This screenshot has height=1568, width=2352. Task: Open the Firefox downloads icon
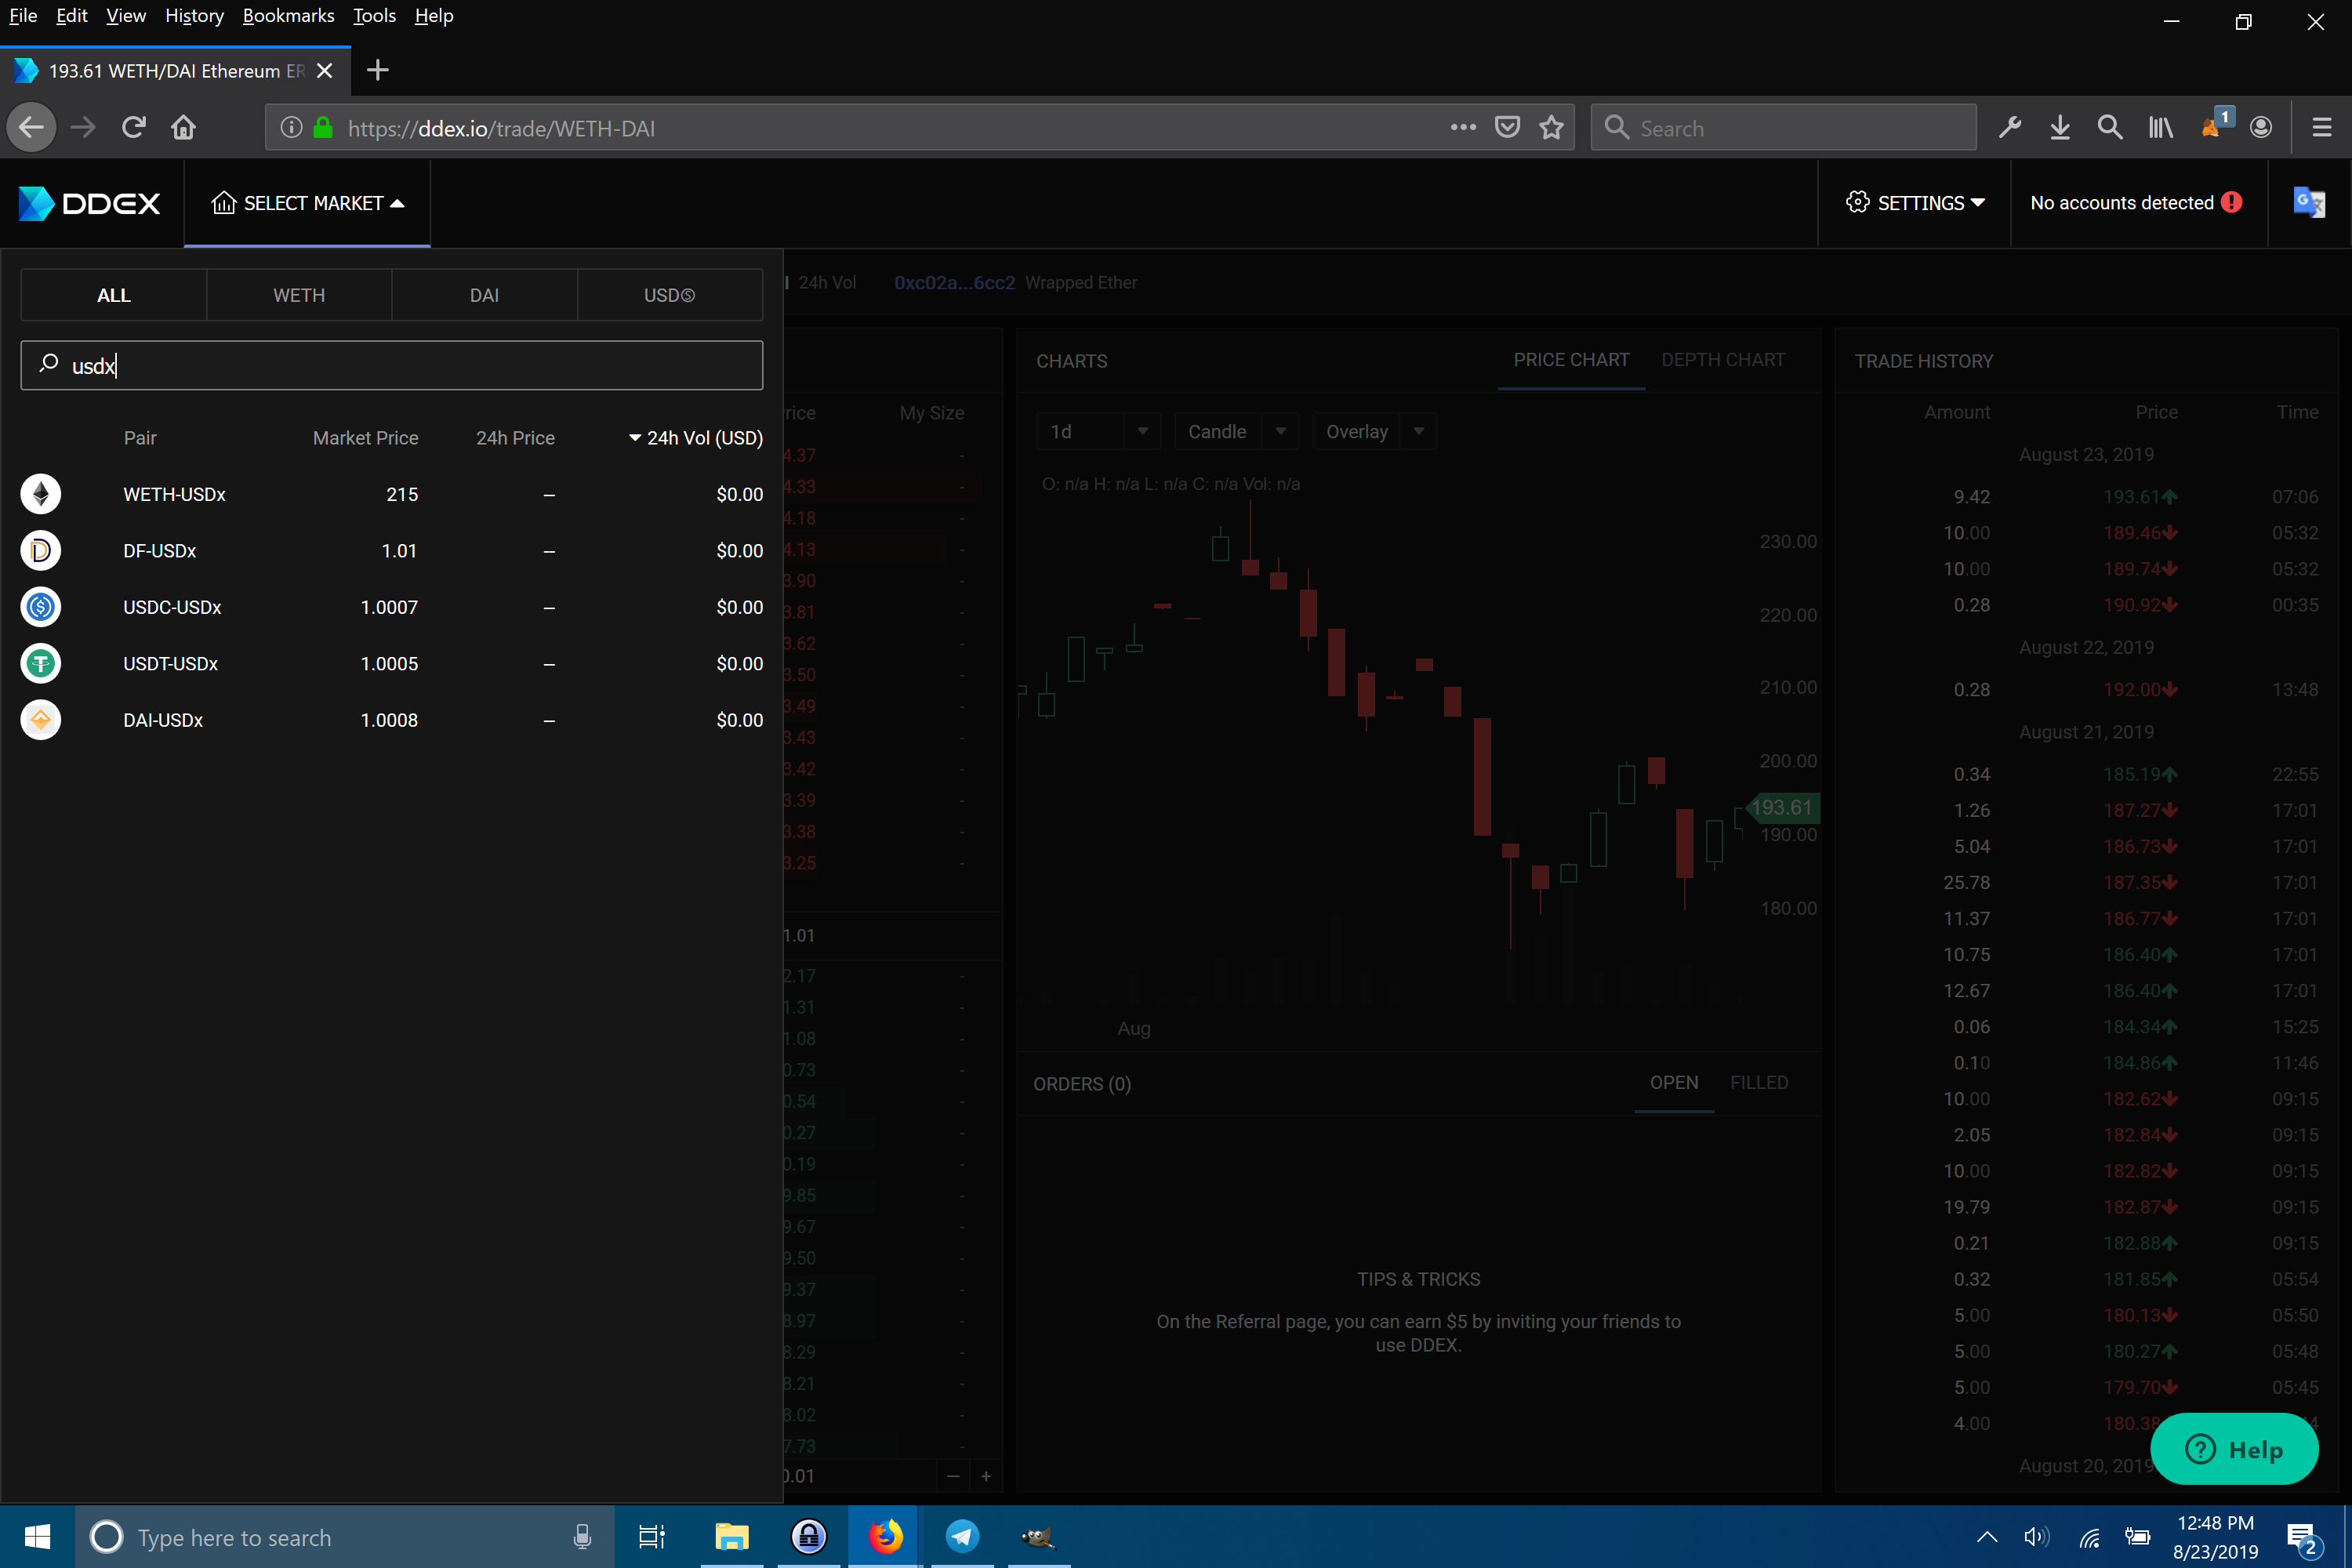(2060, 128)
